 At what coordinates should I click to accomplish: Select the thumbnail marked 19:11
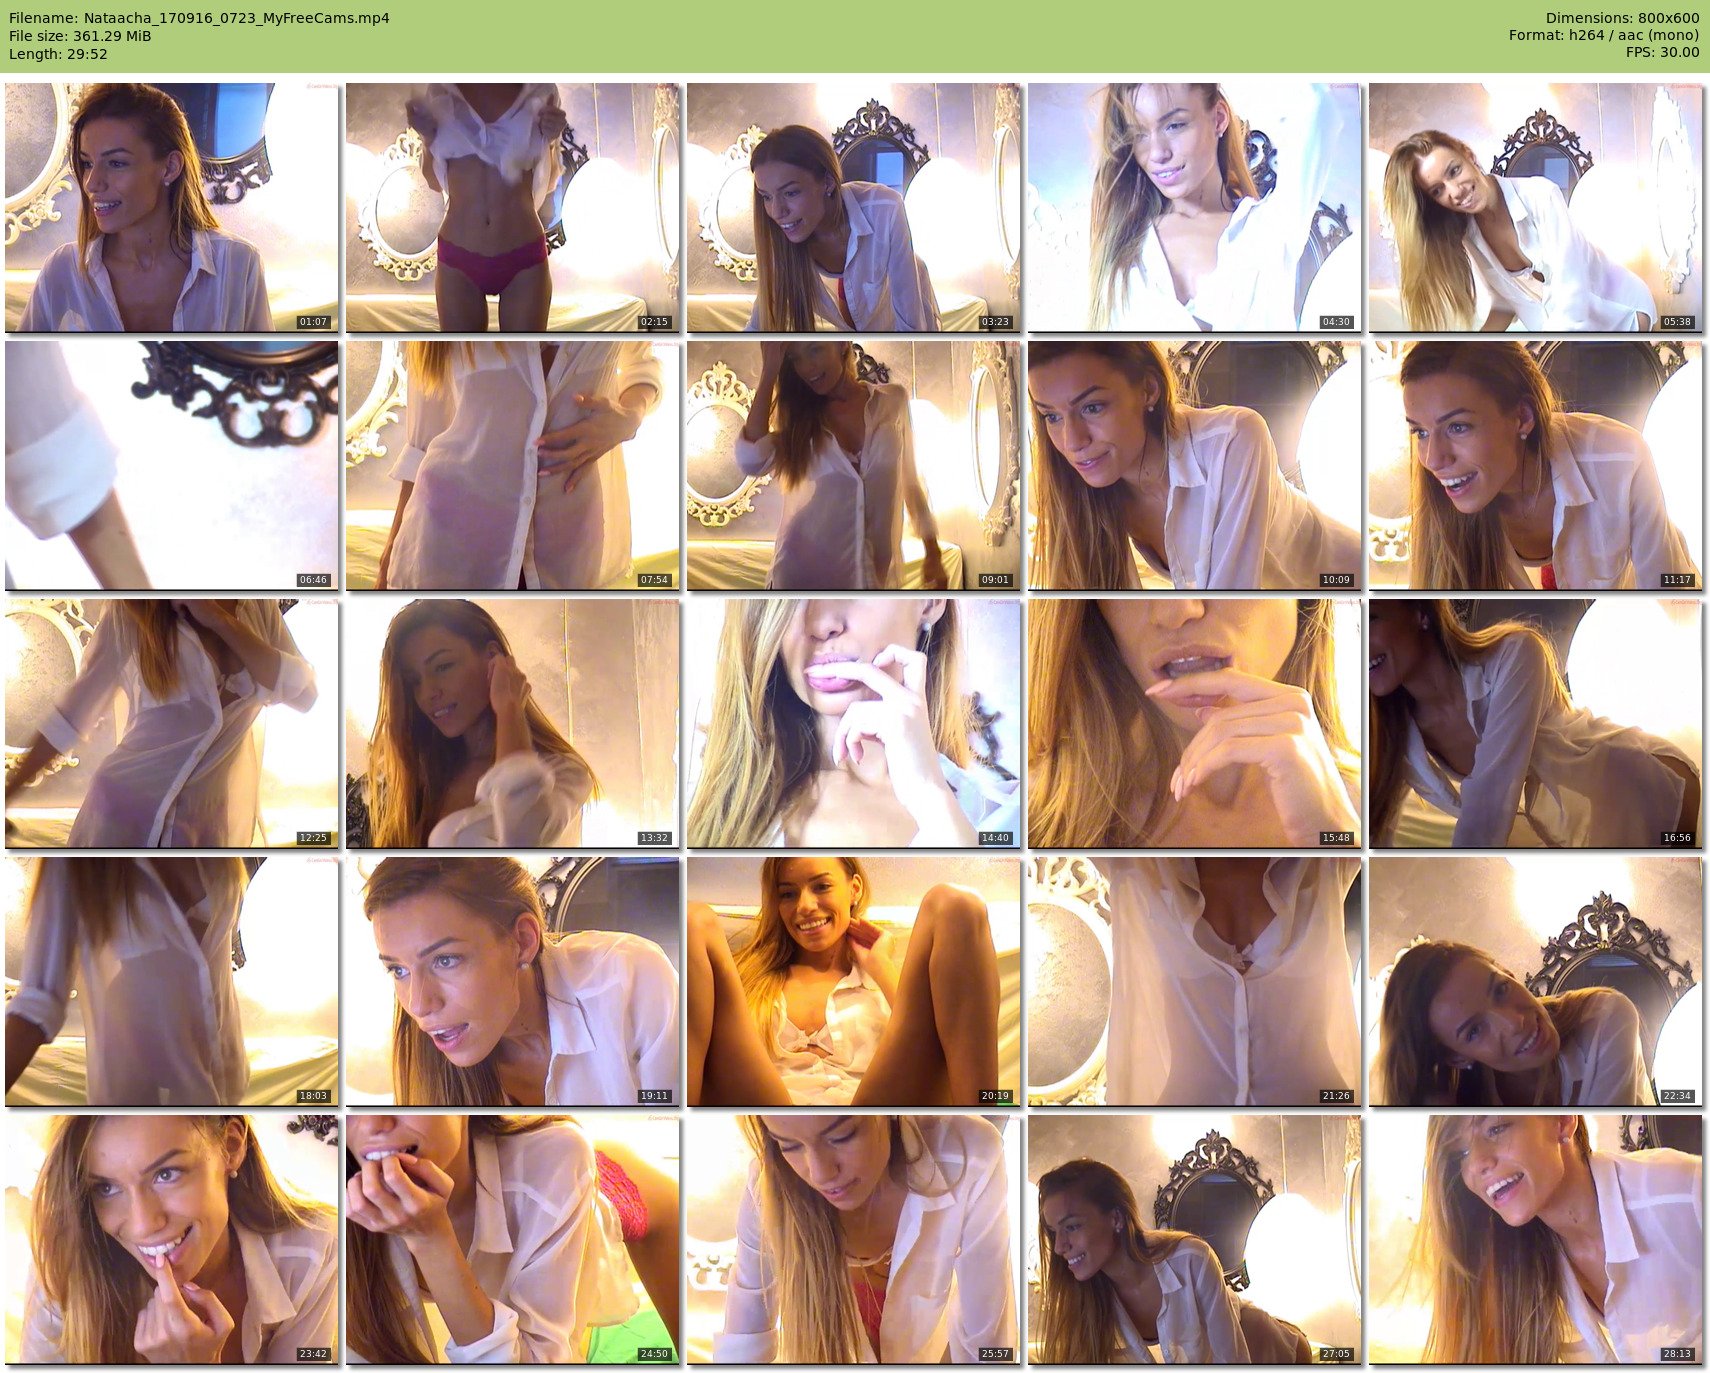(513, 981)
